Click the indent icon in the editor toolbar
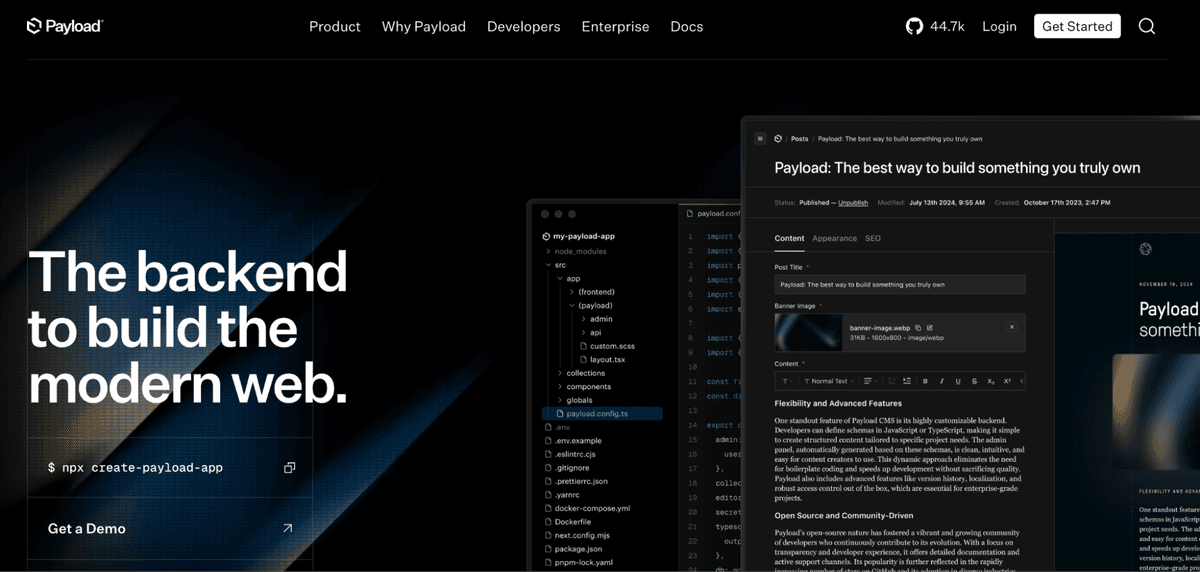The image size is (1200, 572). point(907,381)
